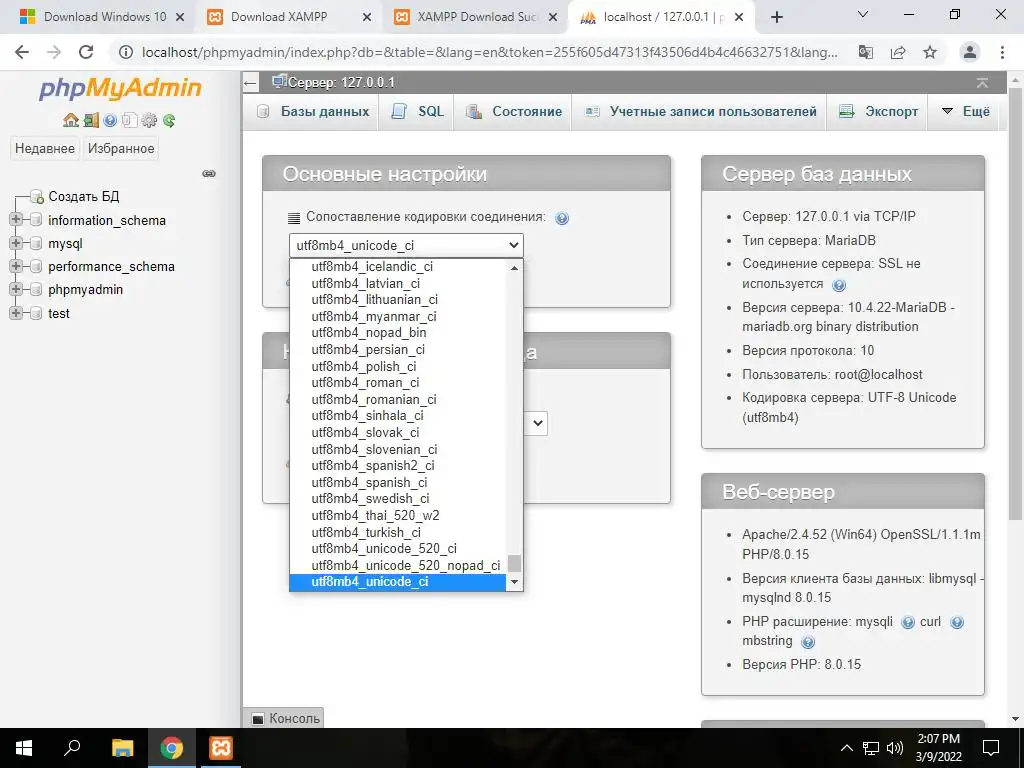The width and height of the screenshot is (1024, 768).
Task: Go to phpMyAdmin home via house icon
Action: tap(71, 120)
